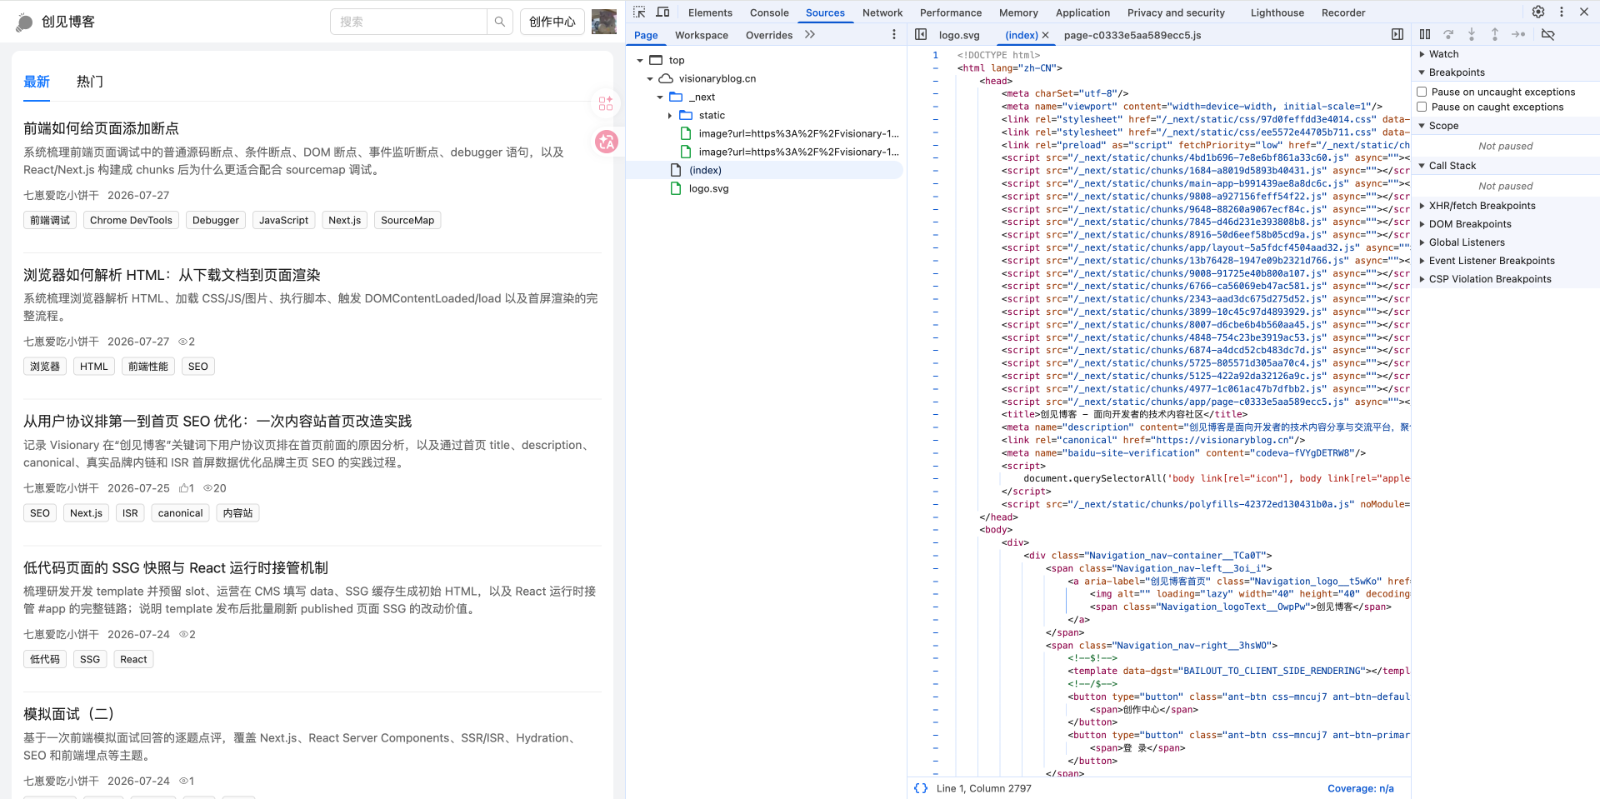This screenshot has width=1600, height=799.
Task: Switch to the page-c0333e5aa589ecc5.js editor tab
Action: click(1132, 35)
